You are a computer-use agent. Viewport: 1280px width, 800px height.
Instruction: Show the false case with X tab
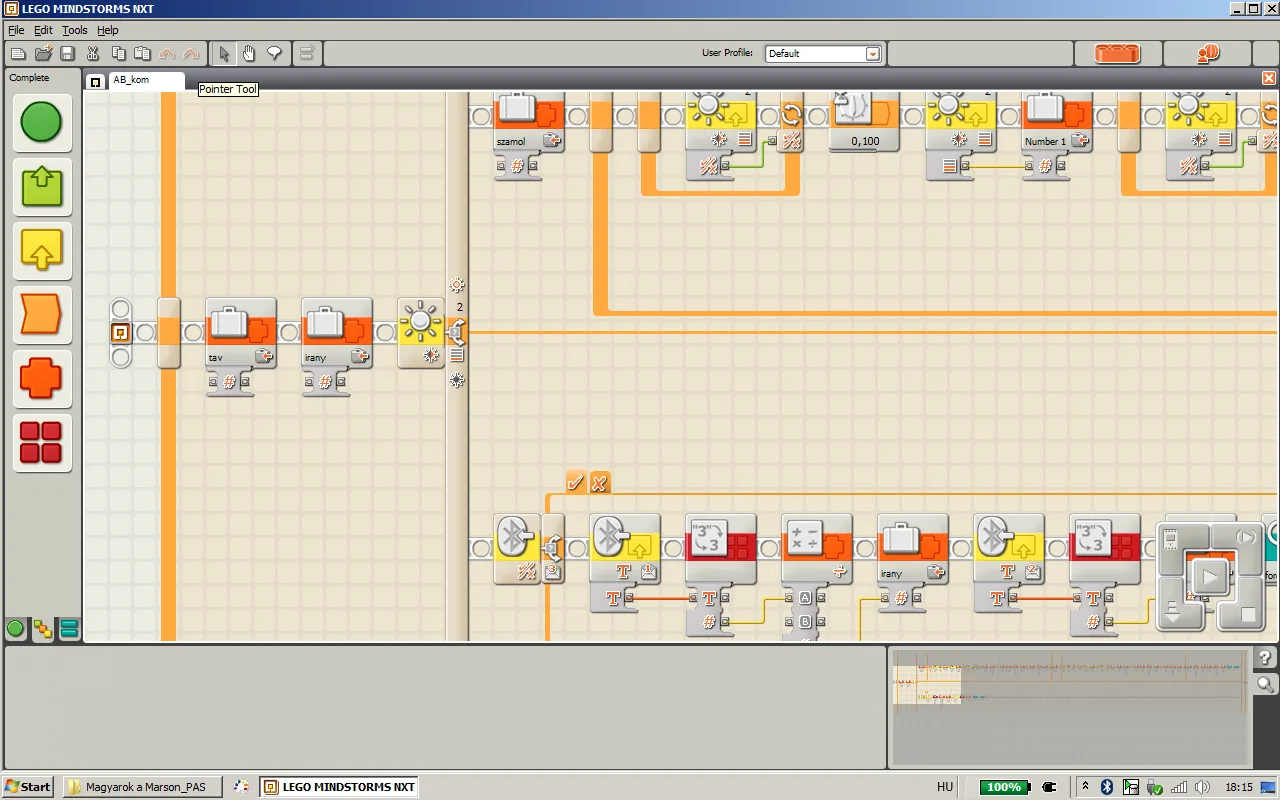point(600,483)
